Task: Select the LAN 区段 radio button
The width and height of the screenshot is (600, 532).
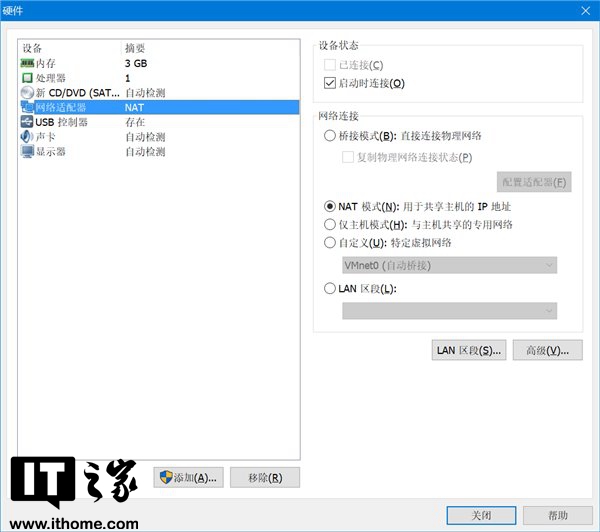Action: coord(331,289)
